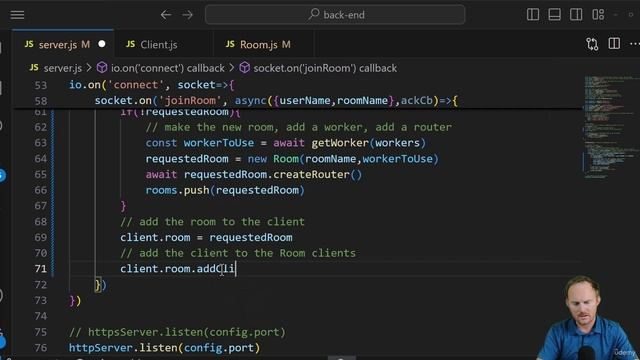Click line number 62 in the gutter

40,127
